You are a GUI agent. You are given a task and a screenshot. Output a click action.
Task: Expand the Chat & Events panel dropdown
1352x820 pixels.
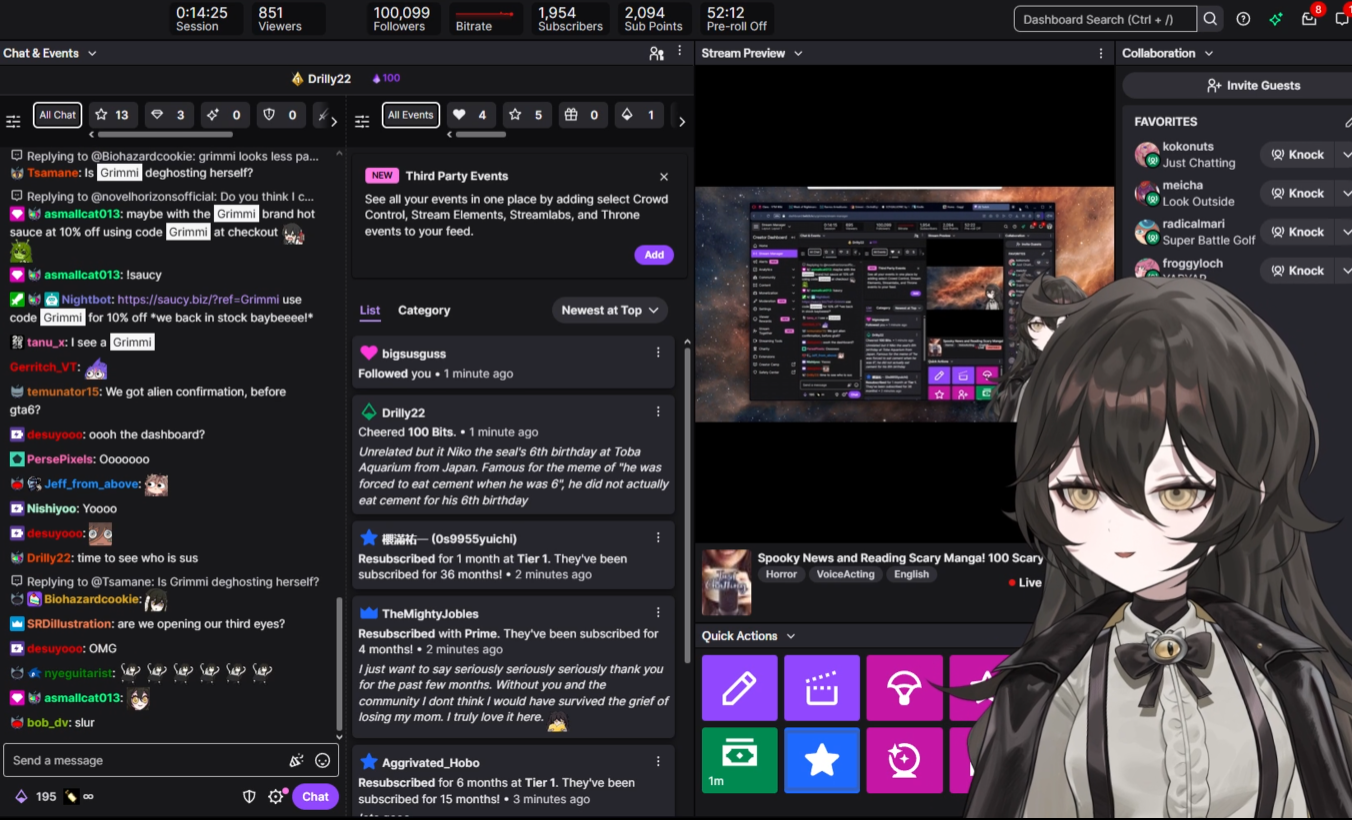(92, 53)
